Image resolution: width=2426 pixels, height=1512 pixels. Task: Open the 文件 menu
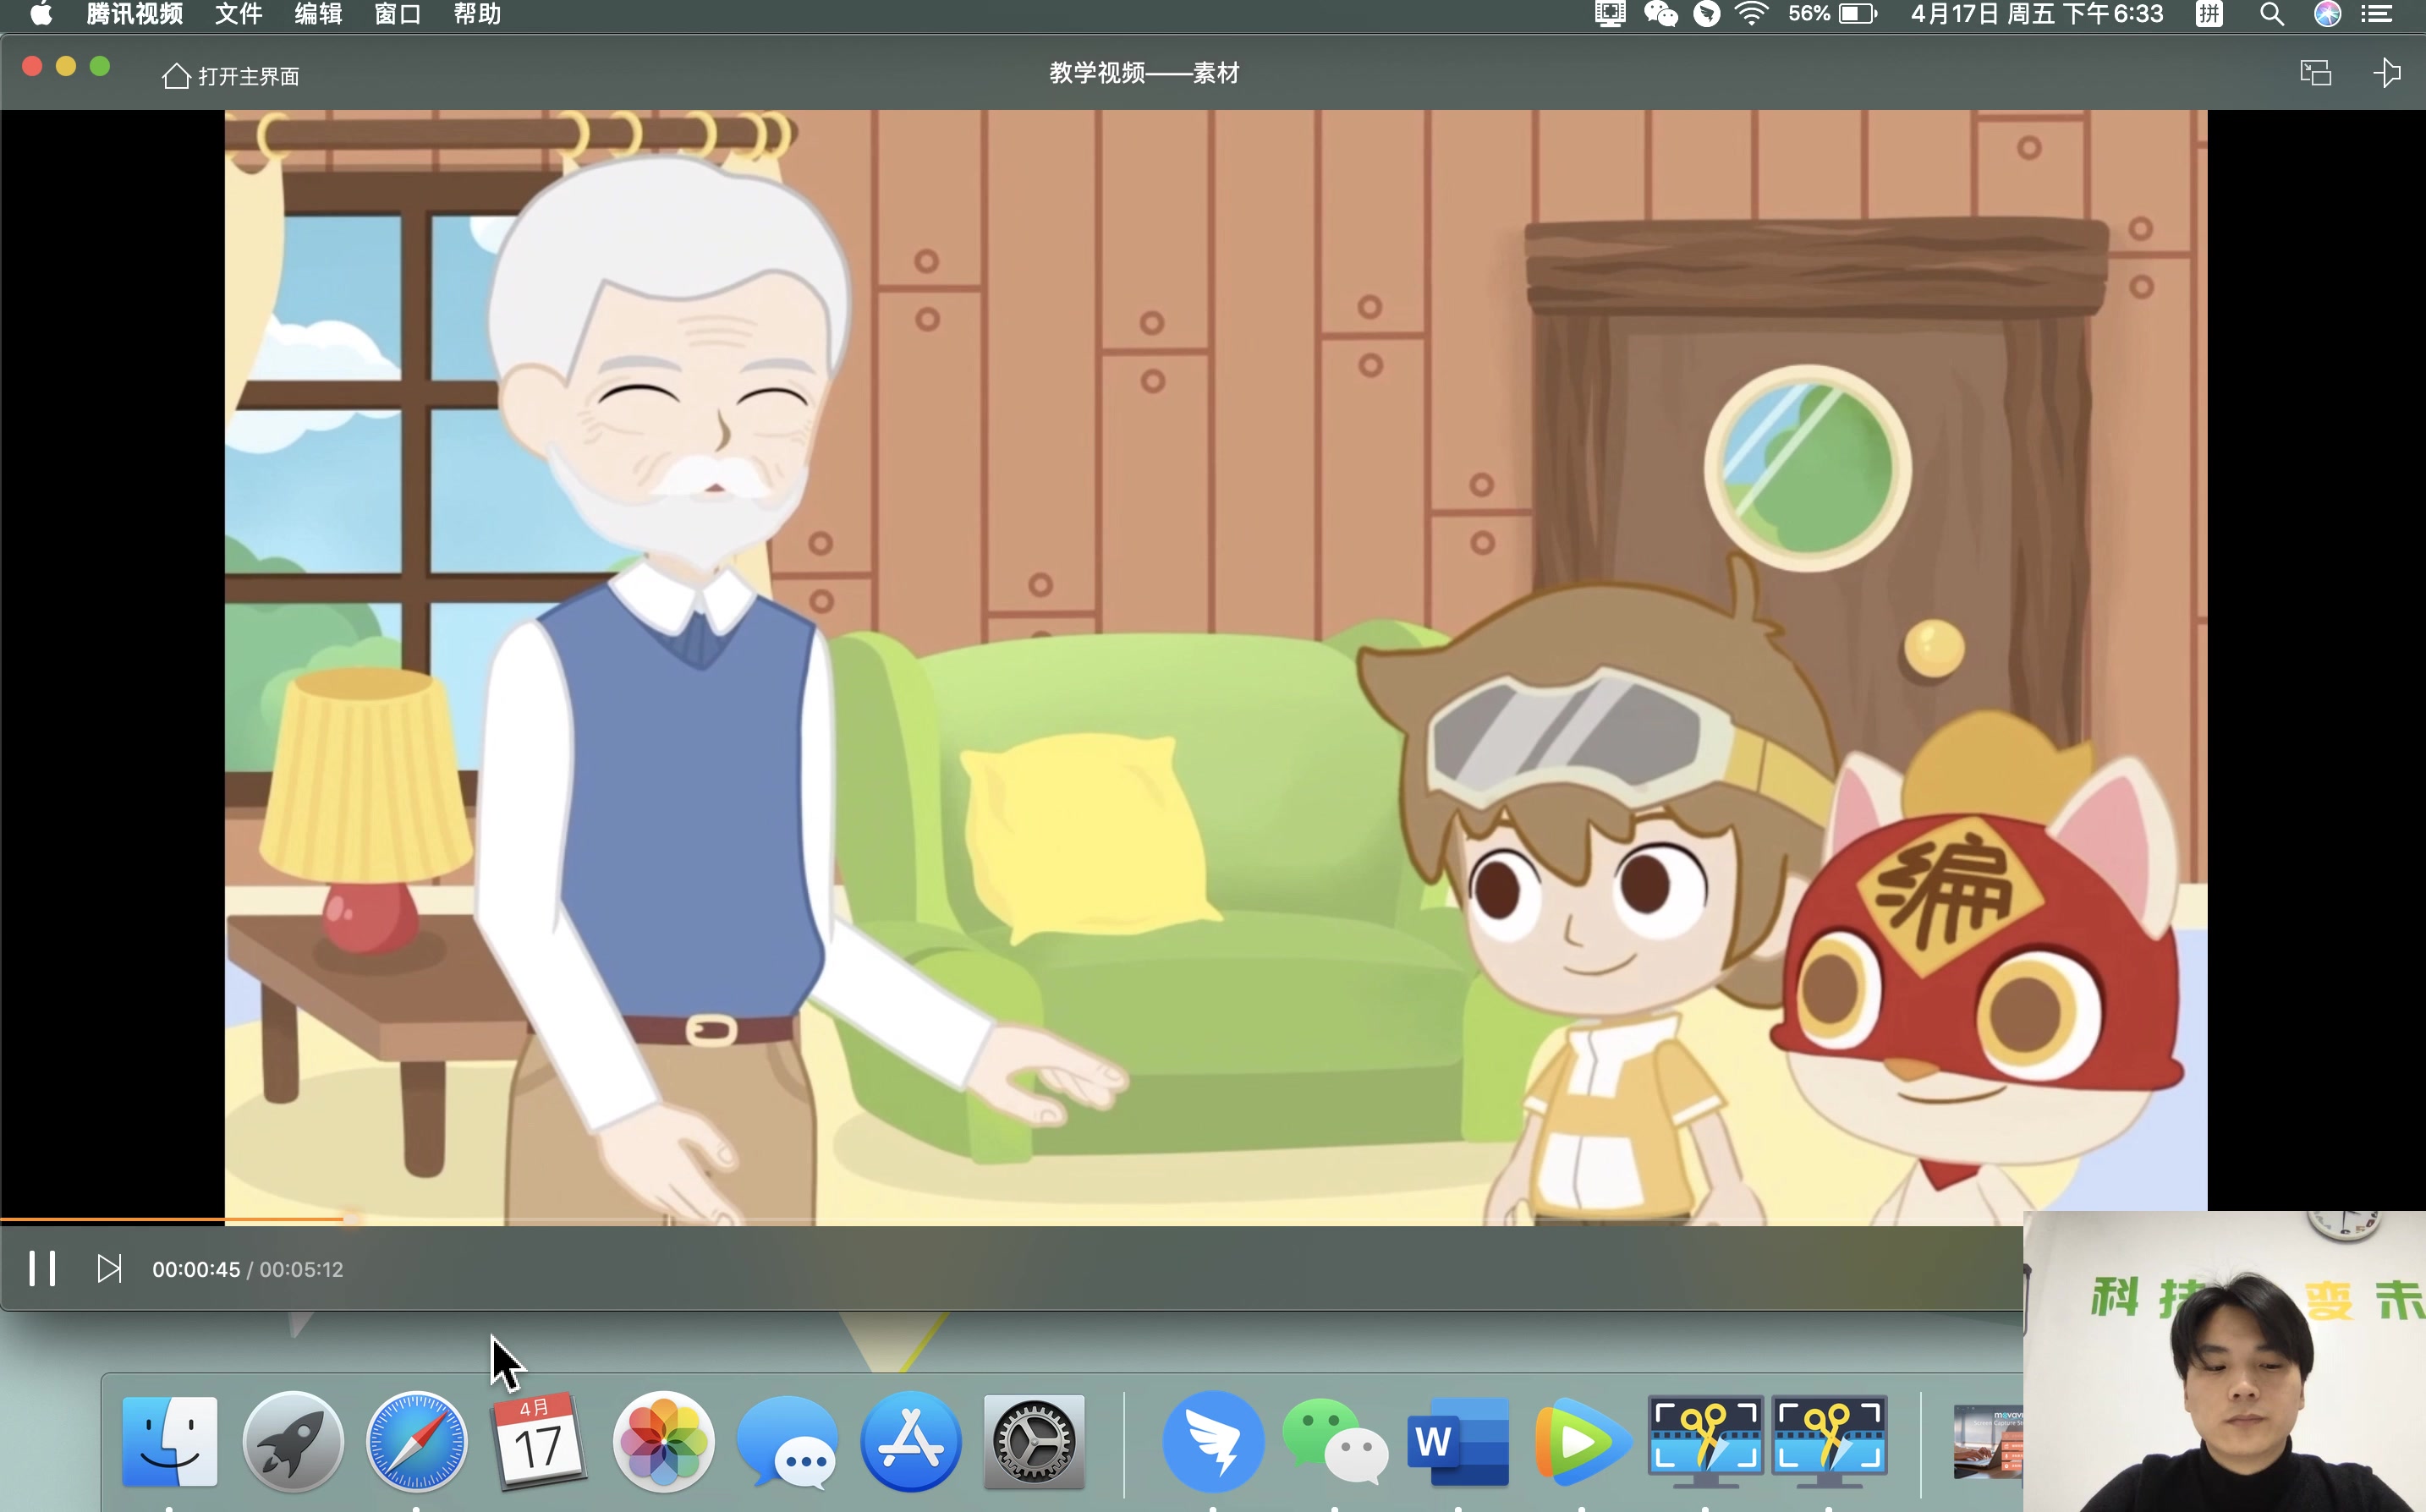238,14
